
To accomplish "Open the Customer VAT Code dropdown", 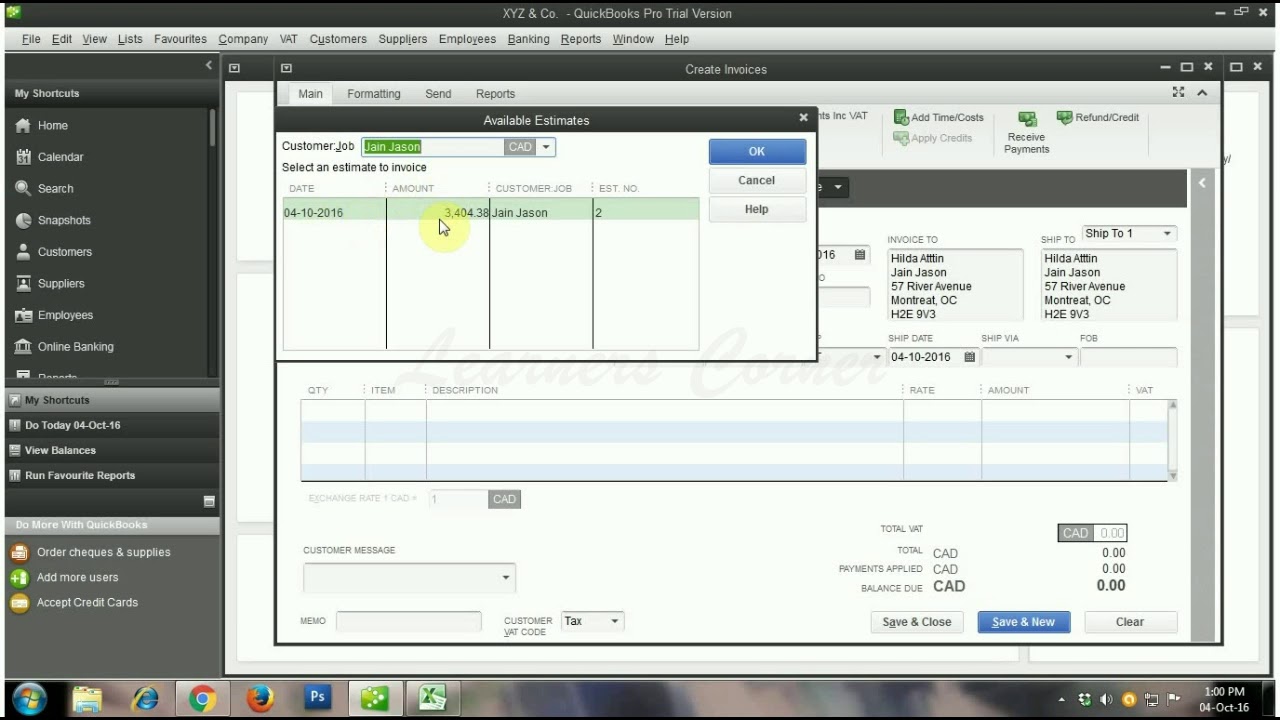I will pos(615,621).
